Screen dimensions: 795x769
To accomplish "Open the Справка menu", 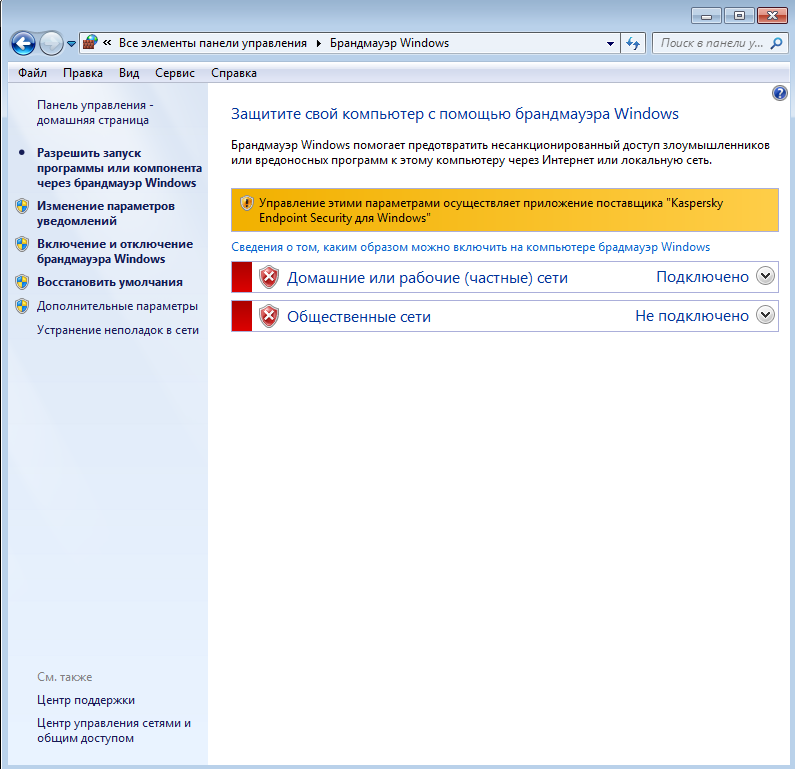I will pos(234,73).
